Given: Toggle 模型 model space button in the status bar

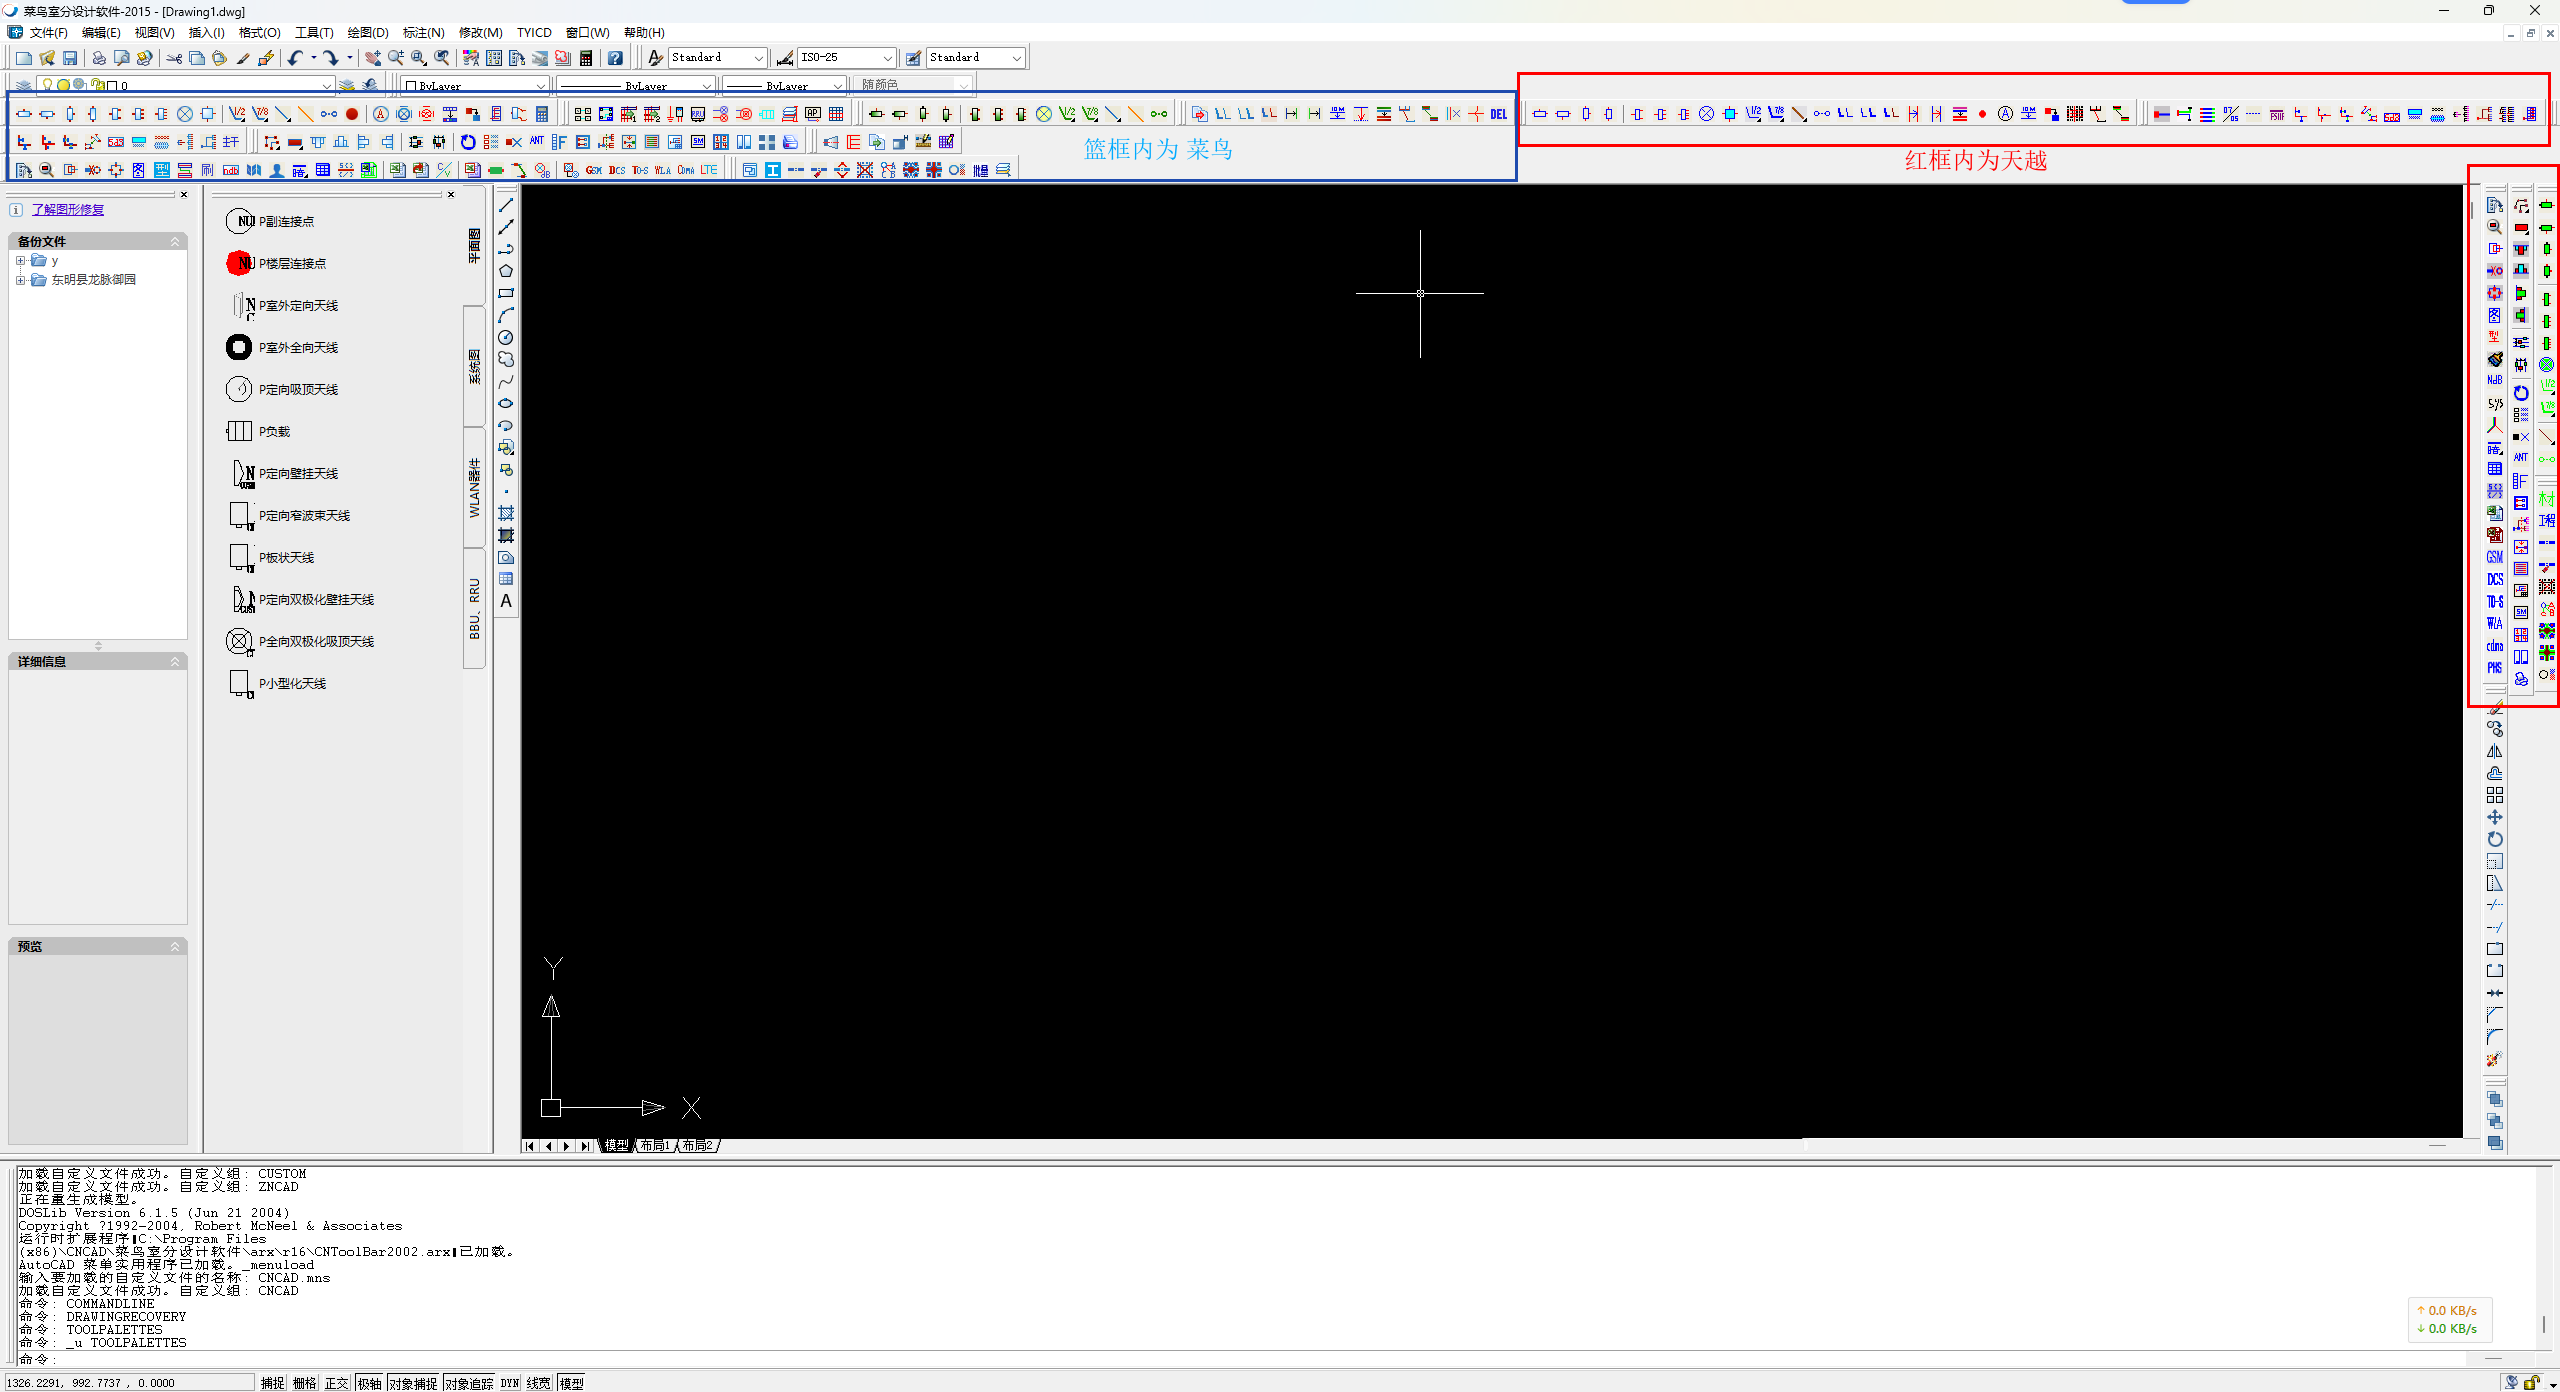Looking at the screenshot, I should coord(572,1383).
